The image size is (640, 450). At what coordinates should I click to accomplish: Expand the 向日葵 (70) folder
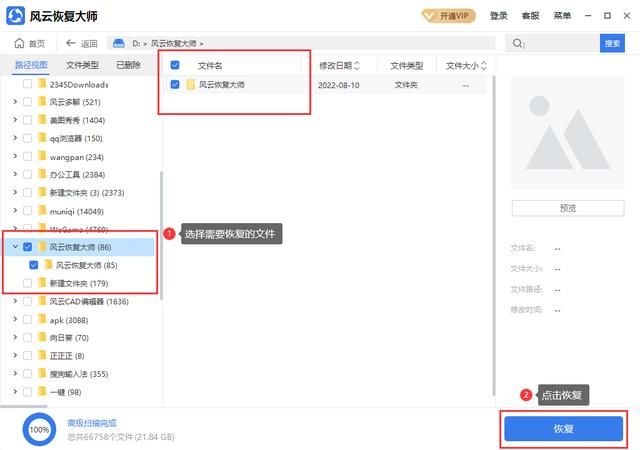(x=15, y=337)
